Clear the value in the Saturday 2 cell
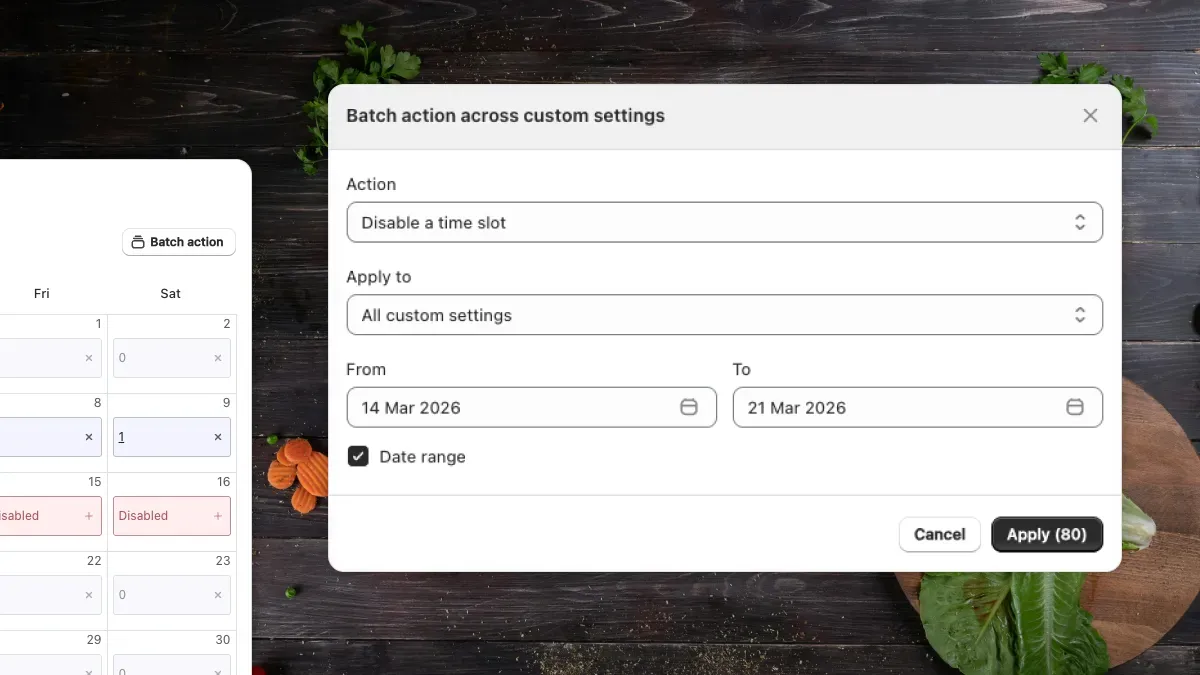This screenshot has height=675, width=1200. 218,357
